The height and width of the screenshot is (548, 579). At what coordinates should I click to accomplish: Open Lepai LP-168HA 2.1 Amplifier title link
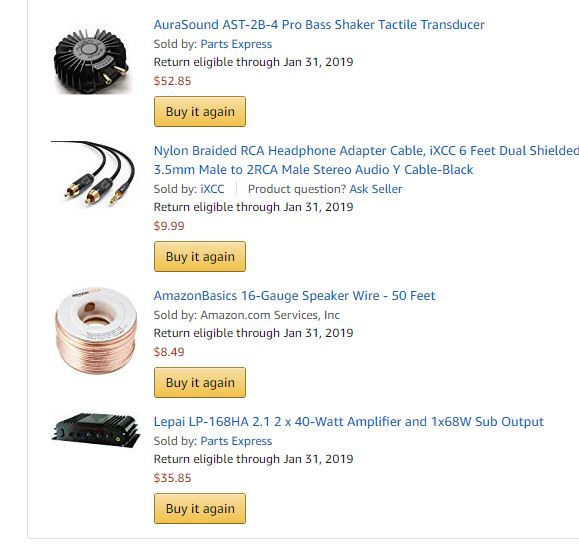tap(349, 422)
